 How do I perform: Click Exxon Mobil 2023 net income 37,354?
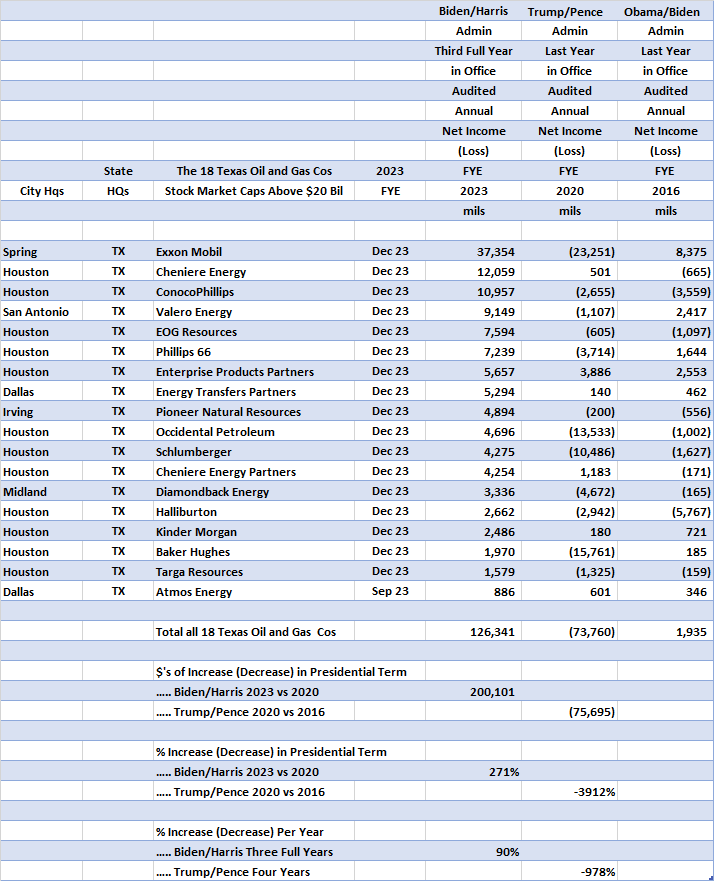[x=473, y=251]
